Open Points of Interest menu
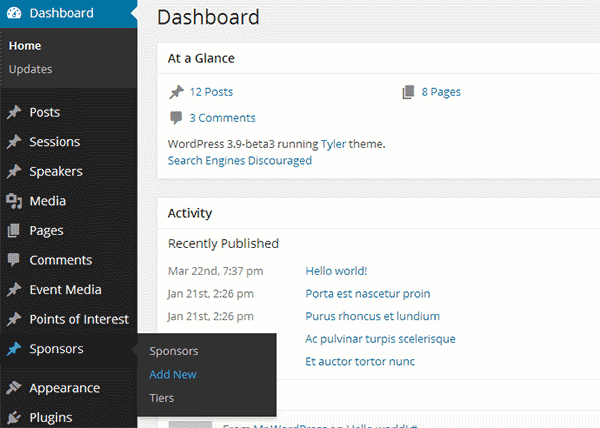This screenshot has height=428, width=600. tap(79, 319)
